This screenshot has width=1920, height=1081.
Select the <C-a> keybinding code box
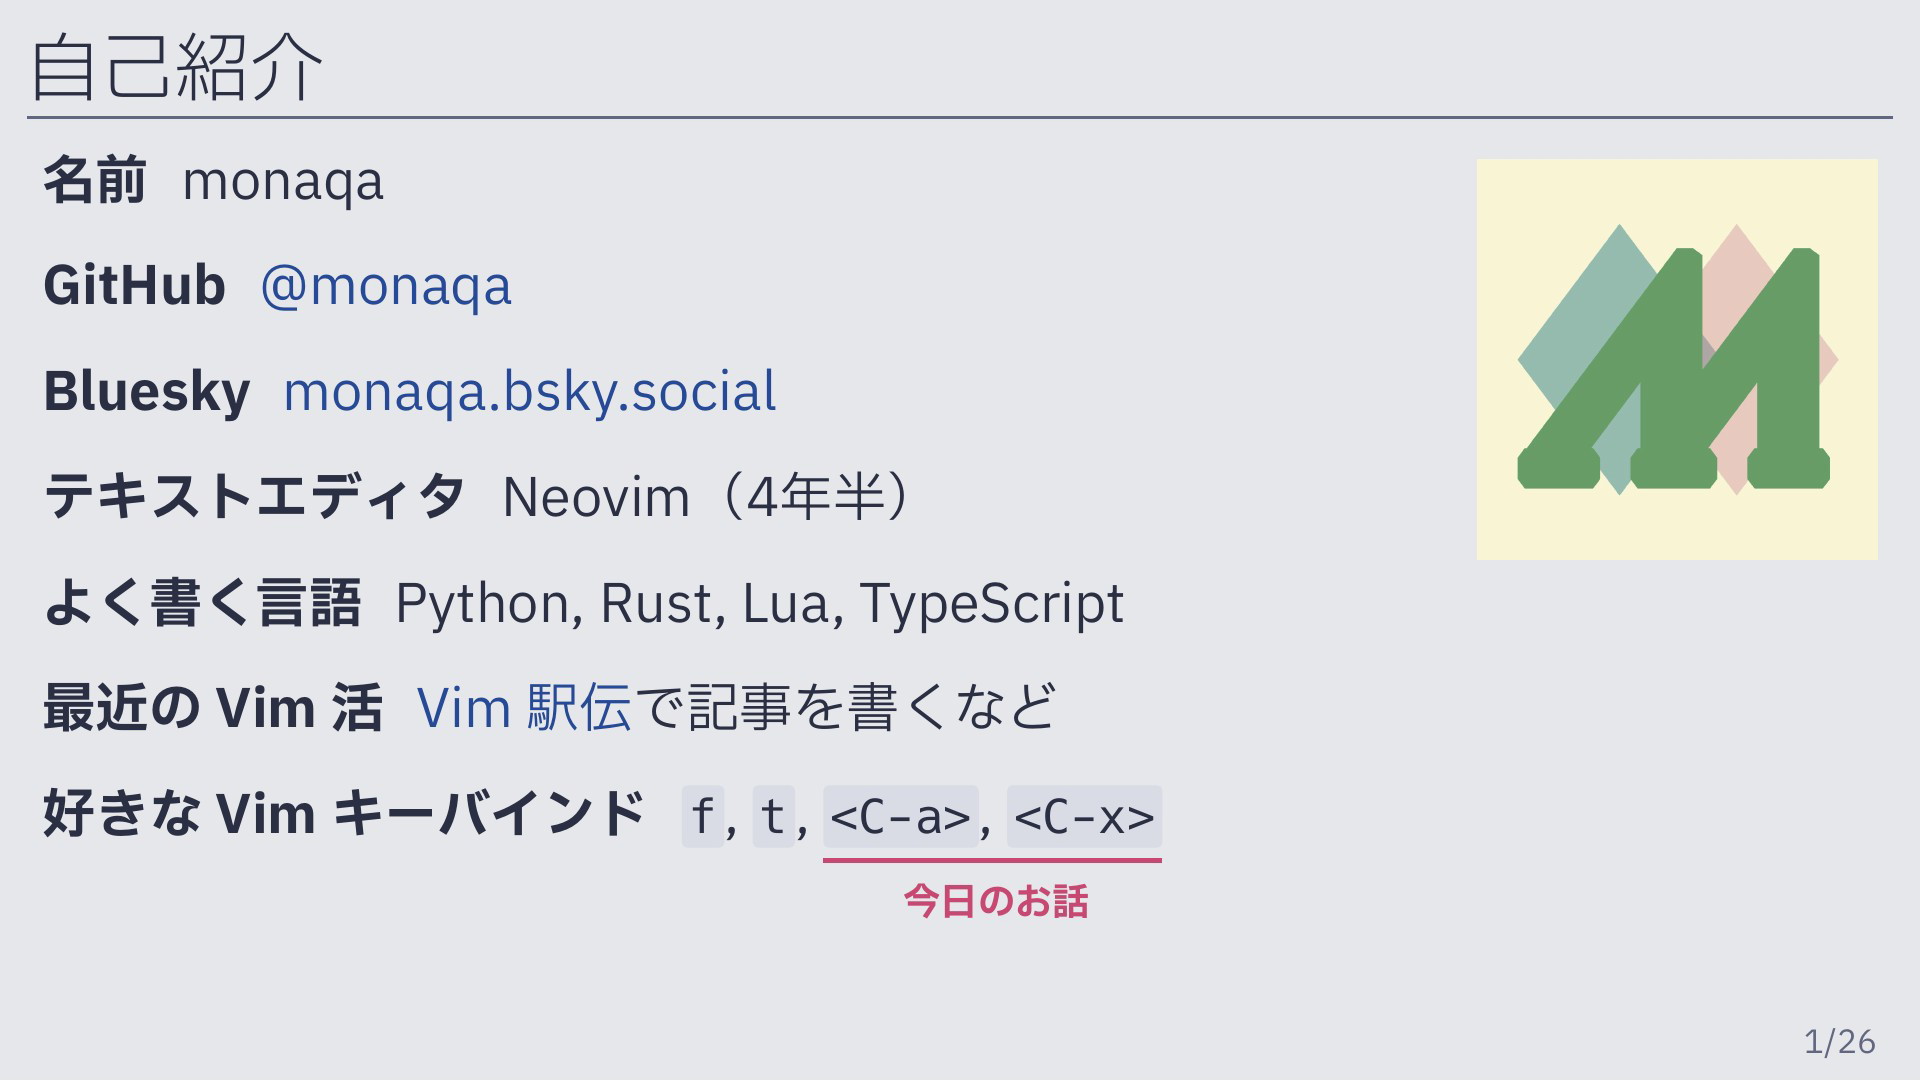click(x=900, y=816)
